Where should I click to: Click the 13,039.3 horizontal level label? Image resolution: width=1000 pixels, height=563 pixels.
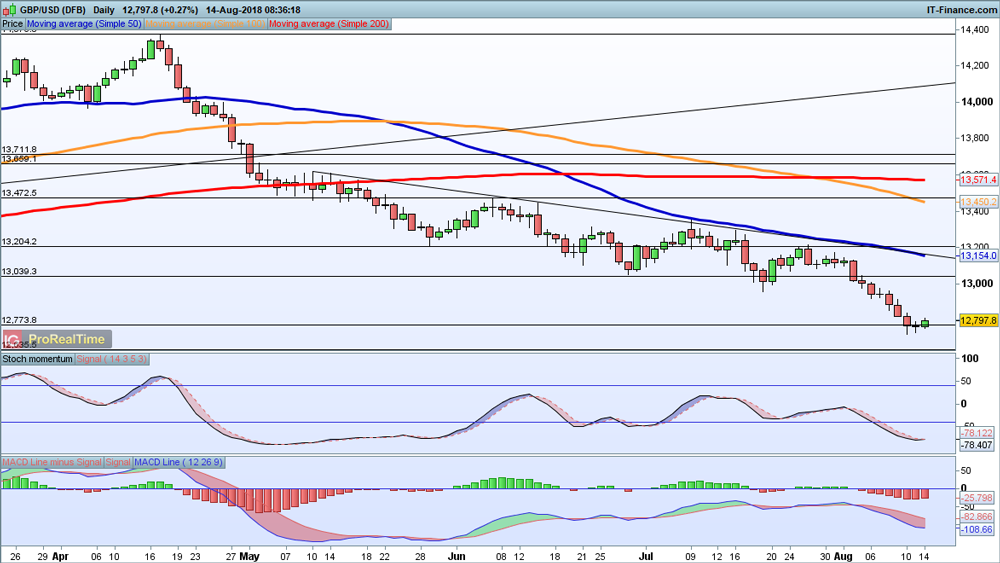(19, 271)
